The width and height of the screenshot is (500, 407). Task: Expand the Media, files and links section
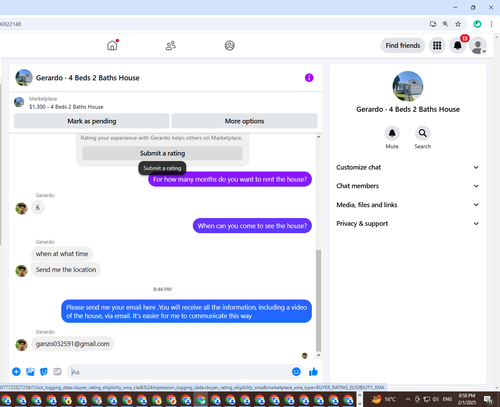pos(408,205)
